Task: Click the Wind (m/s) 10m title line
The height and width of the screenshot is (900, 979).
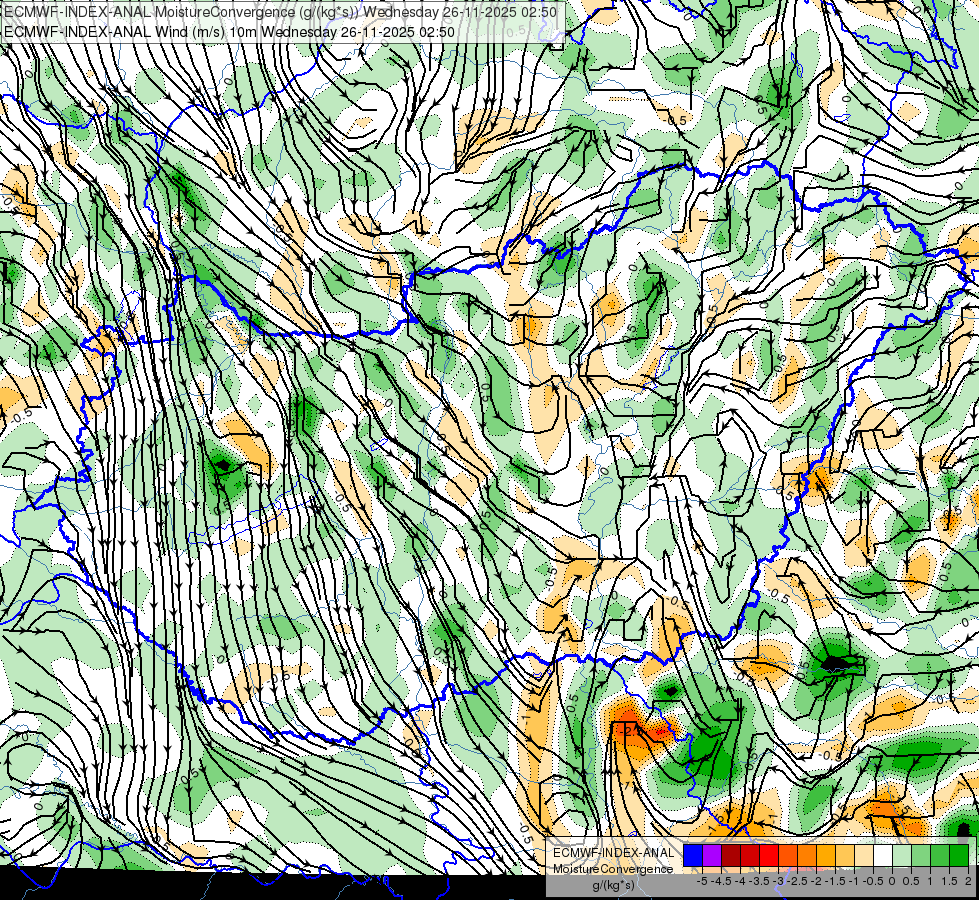Action: pyautogui.click(x=229, y=32)
